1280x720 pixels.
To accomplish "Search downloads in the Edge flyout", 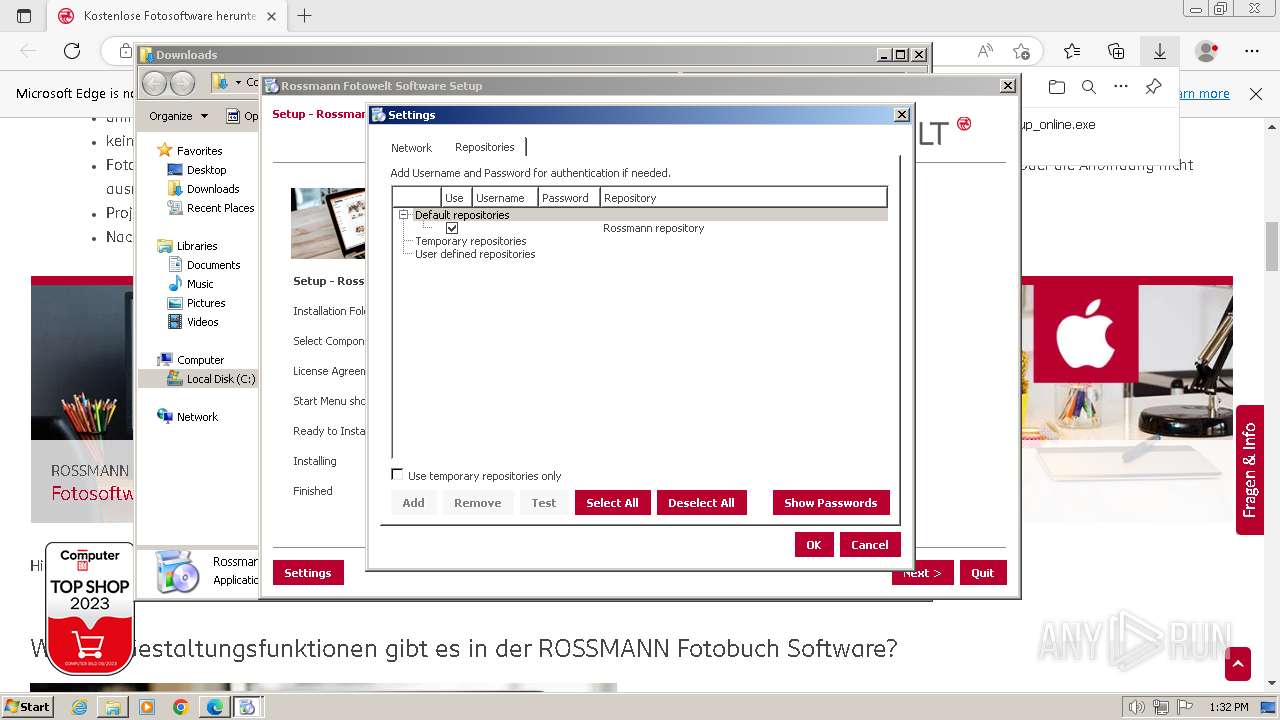I will (x=1089, y=87).
